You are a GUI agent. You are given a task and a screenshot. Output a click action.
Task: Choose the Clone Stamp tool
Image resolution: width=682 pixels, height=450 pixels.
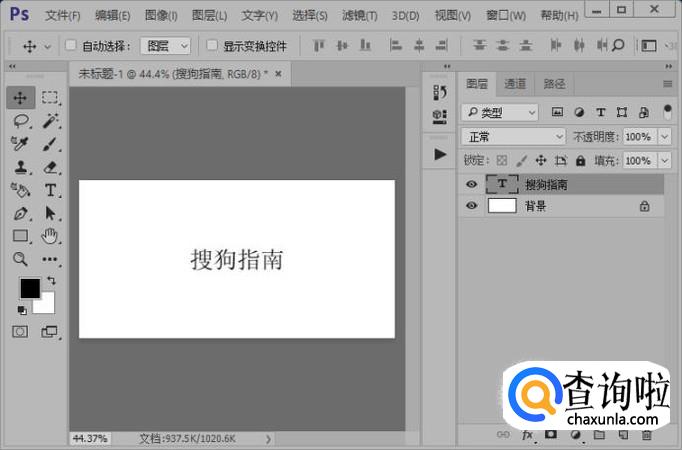(20, 167)
